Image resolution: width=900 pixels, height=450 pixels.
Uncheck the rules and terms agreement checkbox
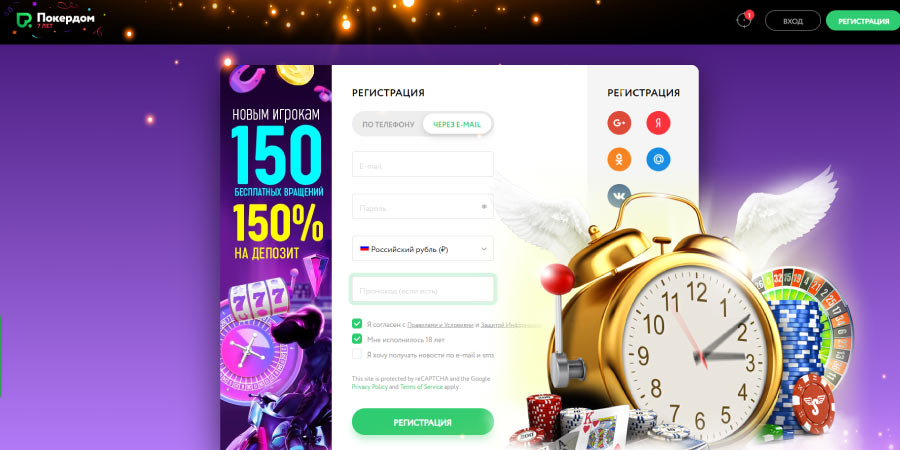(x=357, y=324)
